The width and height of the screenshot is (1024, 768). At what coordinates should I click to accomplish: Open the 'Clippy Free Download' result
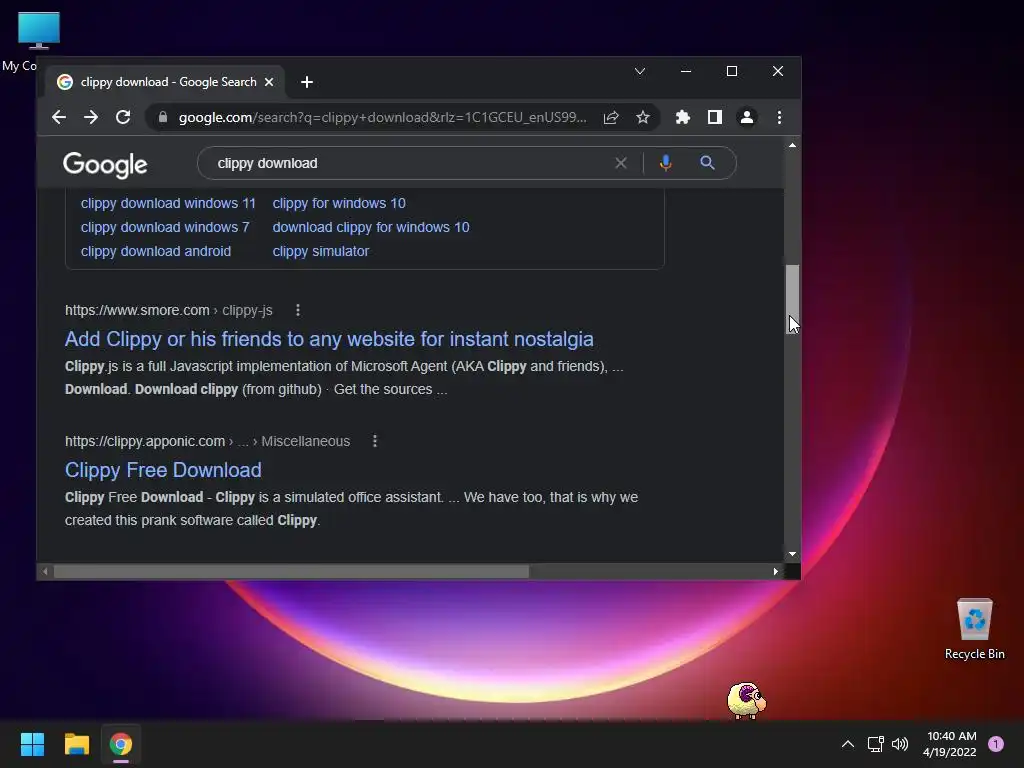tap(163, 470)
